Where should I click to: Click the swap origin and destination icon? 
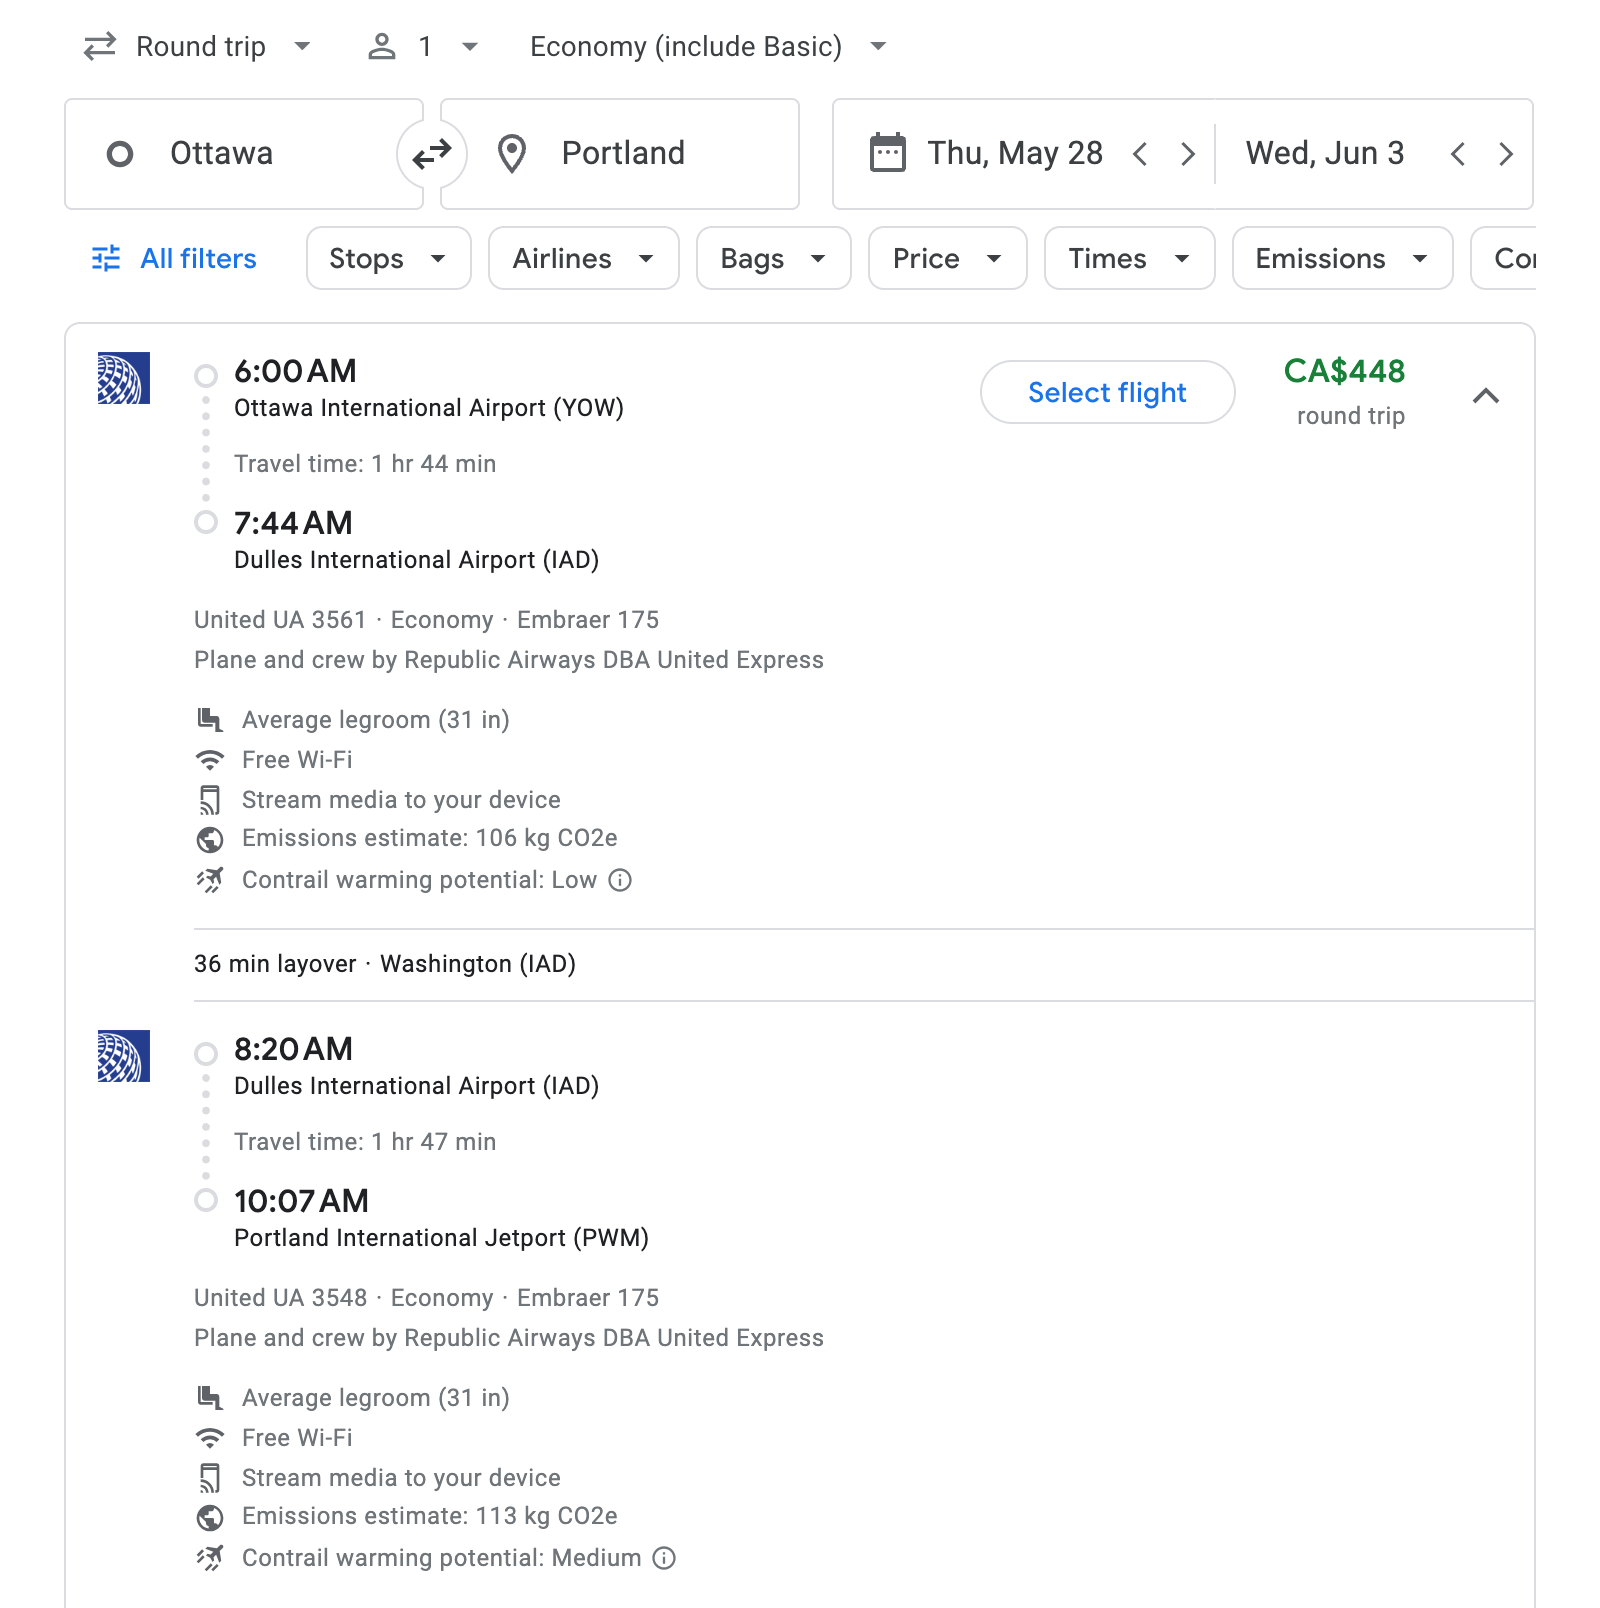(431, 153)
